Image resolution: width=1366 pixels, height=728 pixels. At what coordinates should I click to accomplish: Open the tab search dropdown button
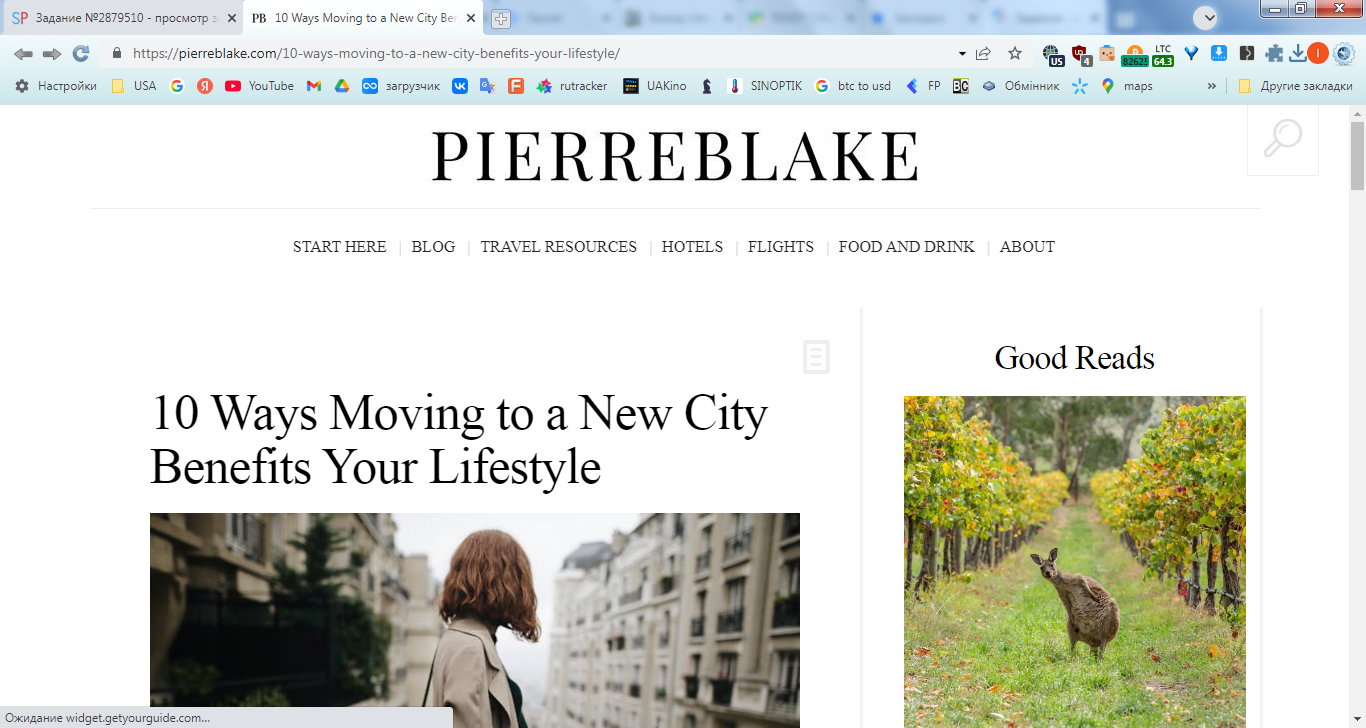coord(1207,18)
